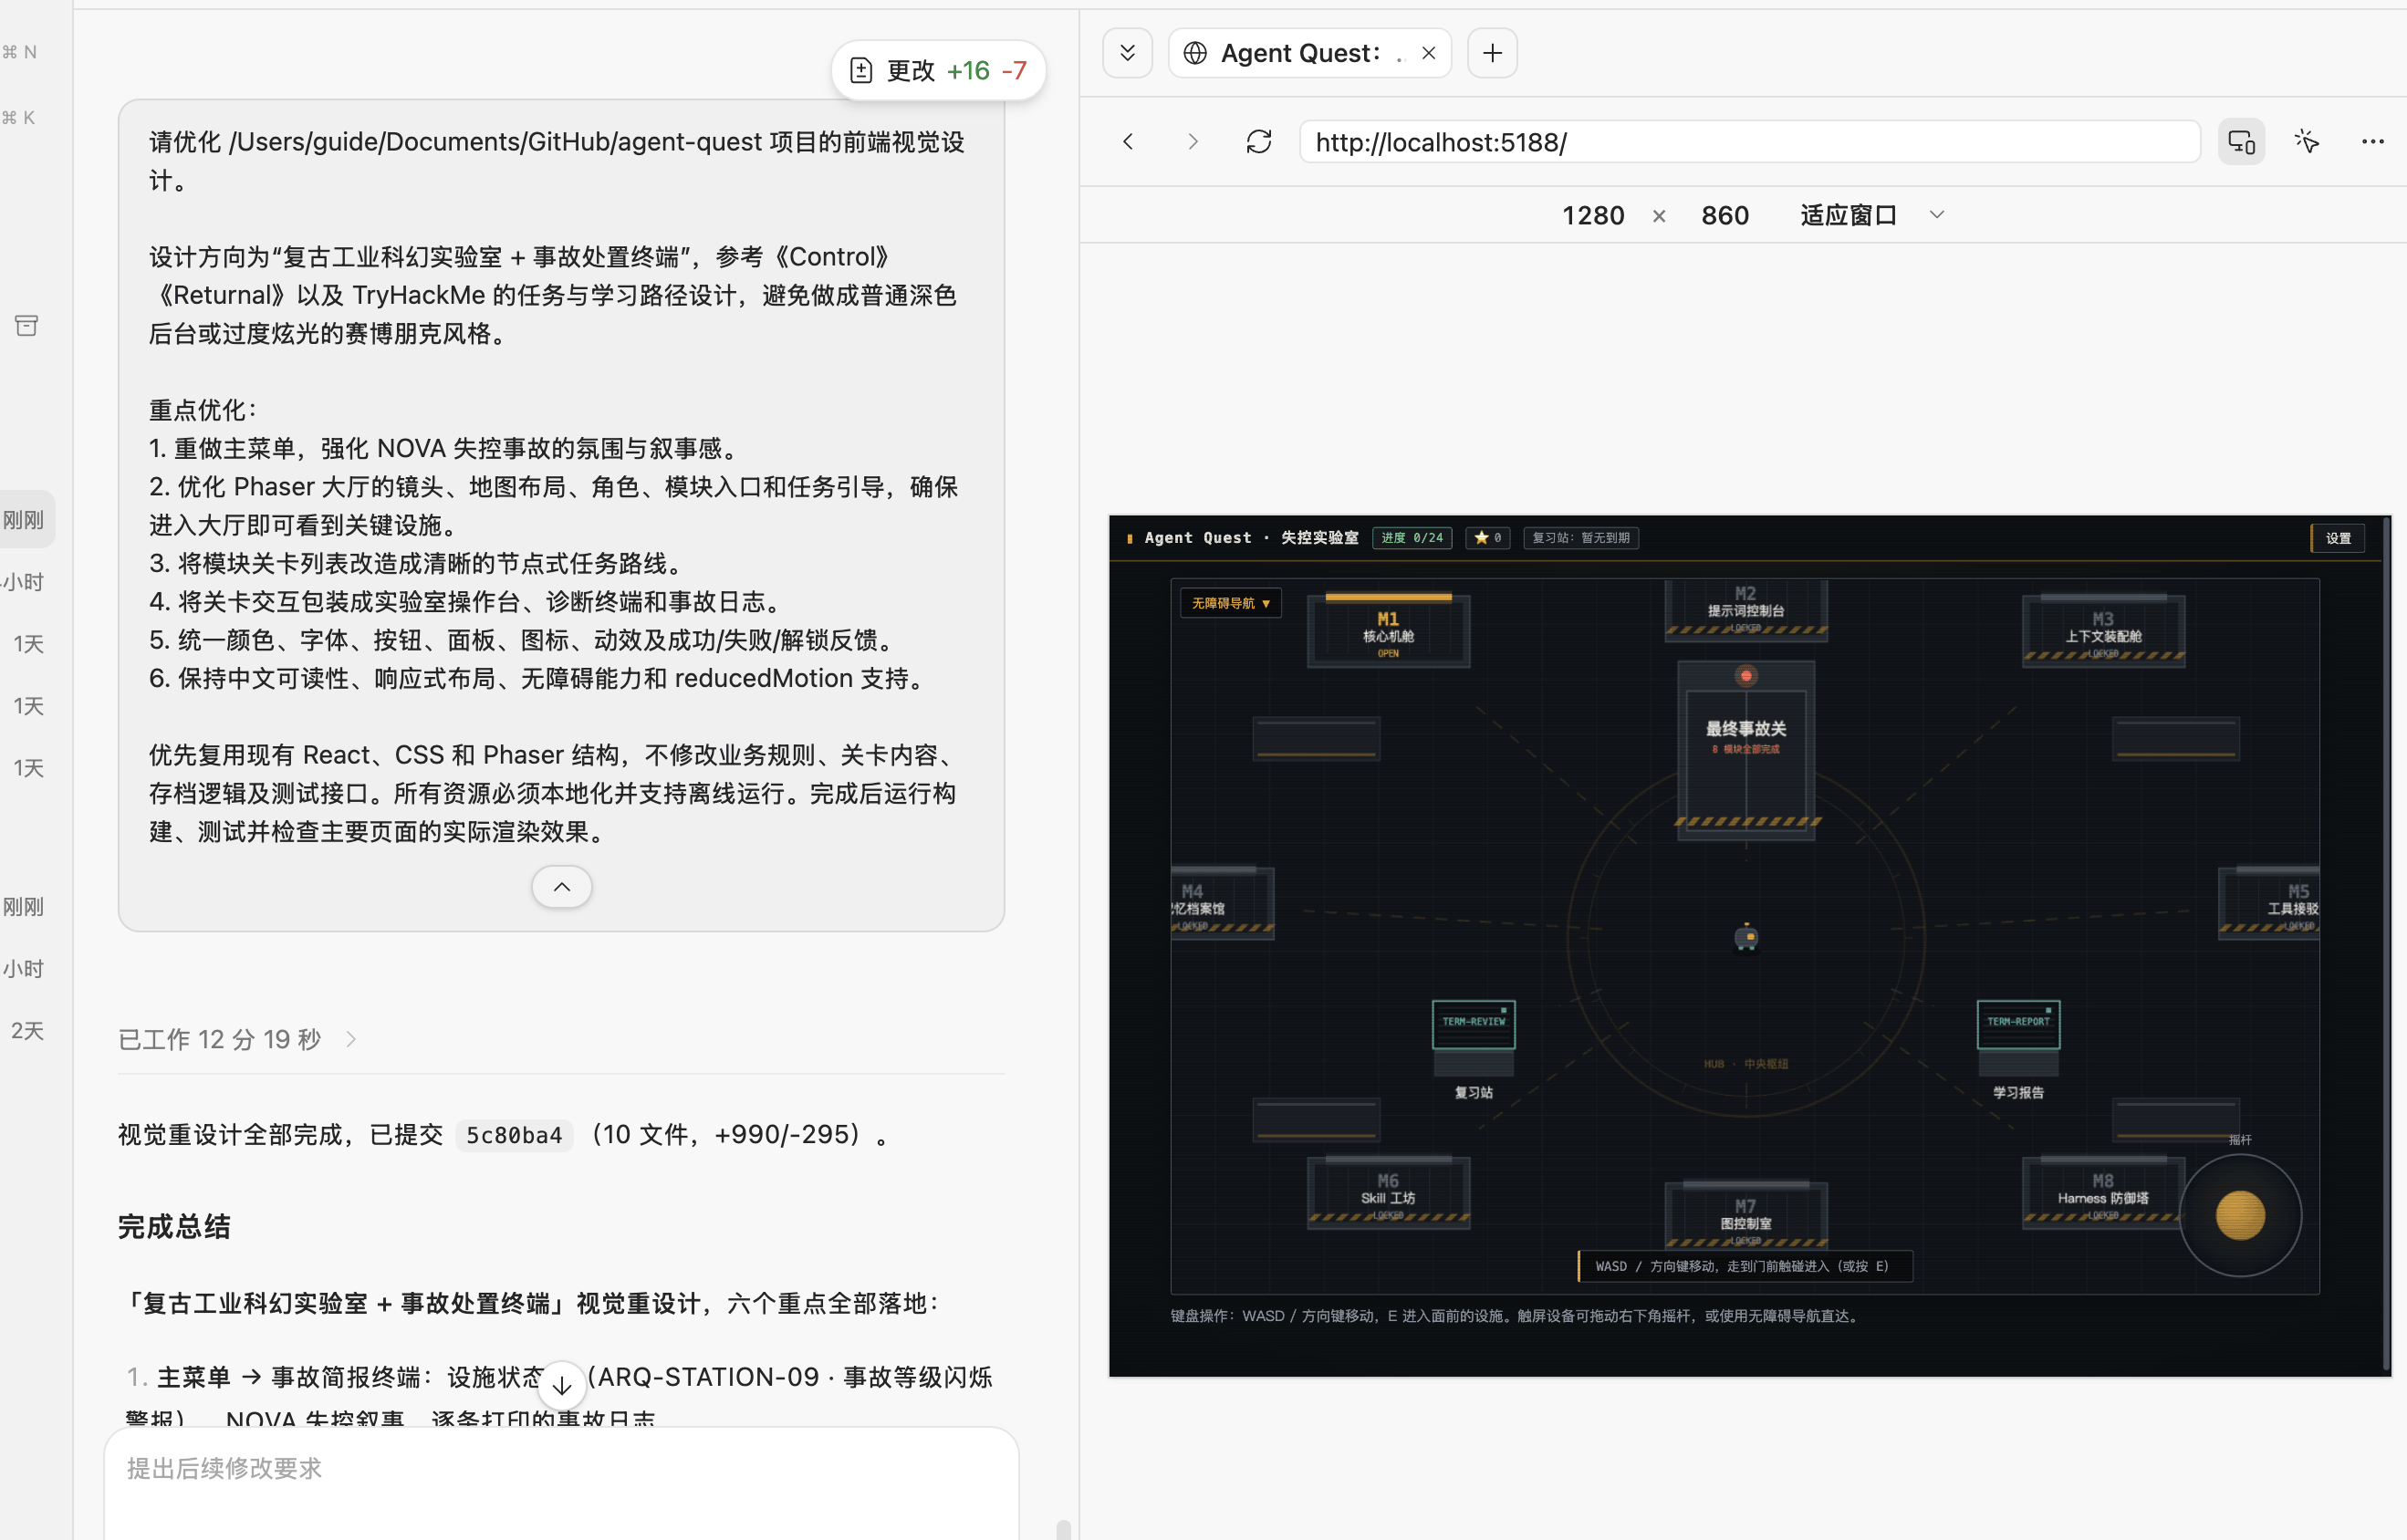The height and width of the screenshot is (1540, 2407).
Task: Select the 刚刚 conversation highlighted in the sidebar
Action: 24,519
